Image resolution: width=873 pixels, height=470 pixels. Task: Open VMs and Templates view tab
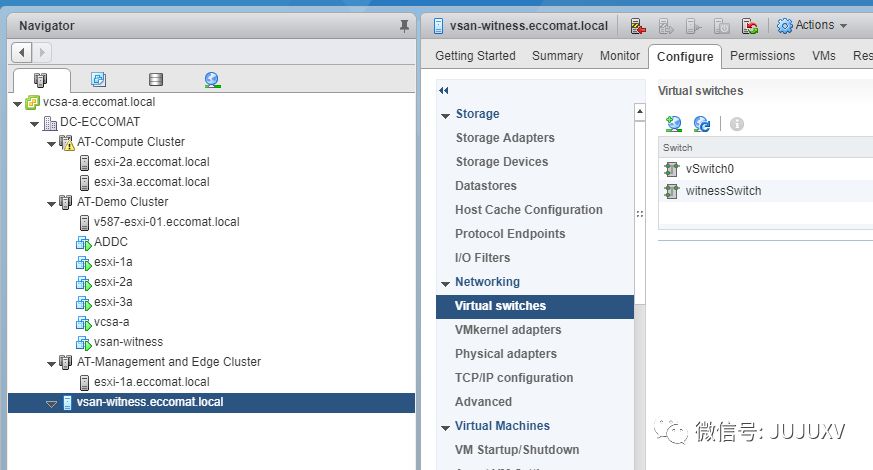pos(99,80)
